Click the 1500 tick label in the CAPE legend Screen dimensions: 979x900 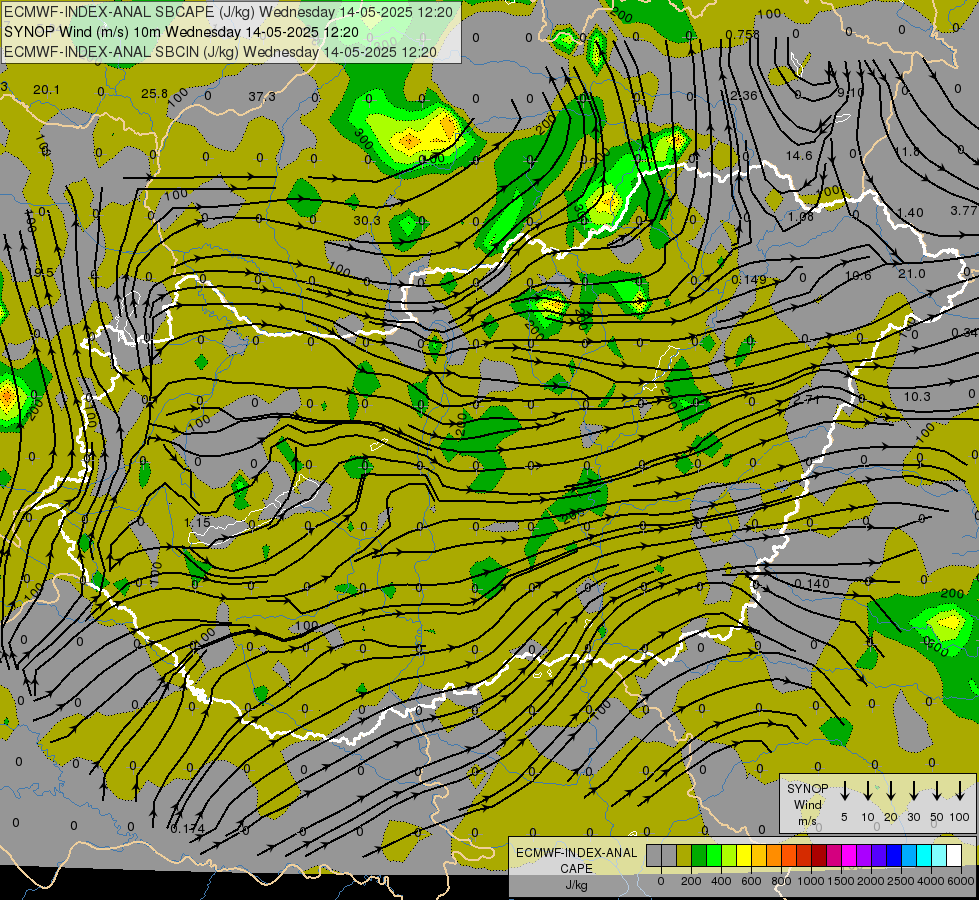pyautogui.click(x=841, y=881)
